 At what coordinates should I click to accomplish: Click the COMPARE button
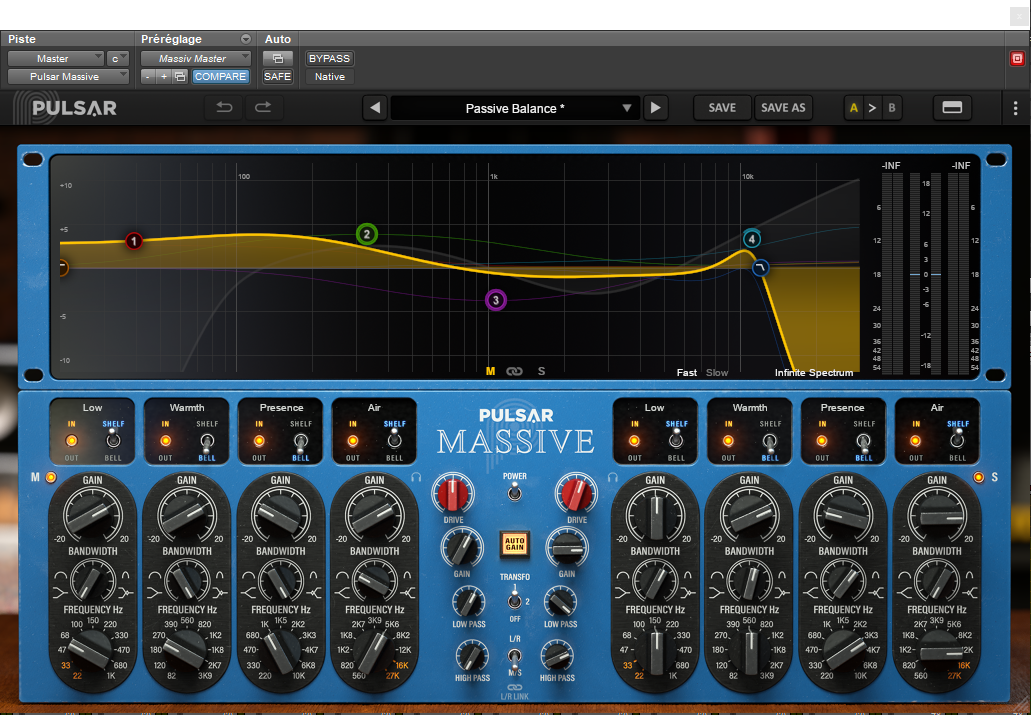[x=220, y=77]
